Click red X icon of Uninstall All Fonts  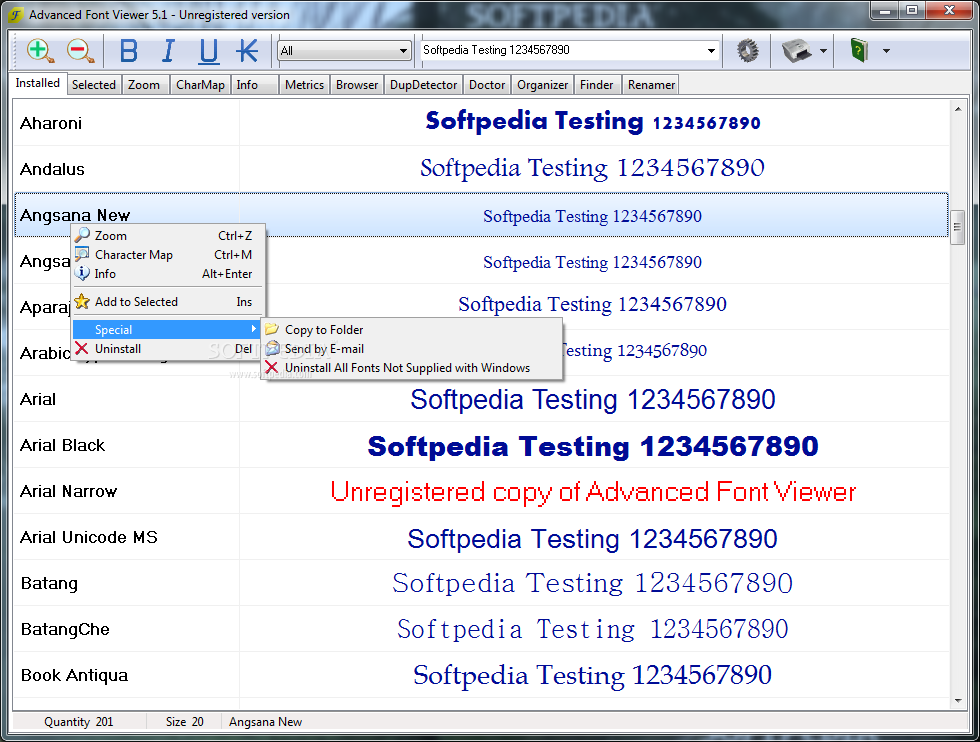(272, 367)
